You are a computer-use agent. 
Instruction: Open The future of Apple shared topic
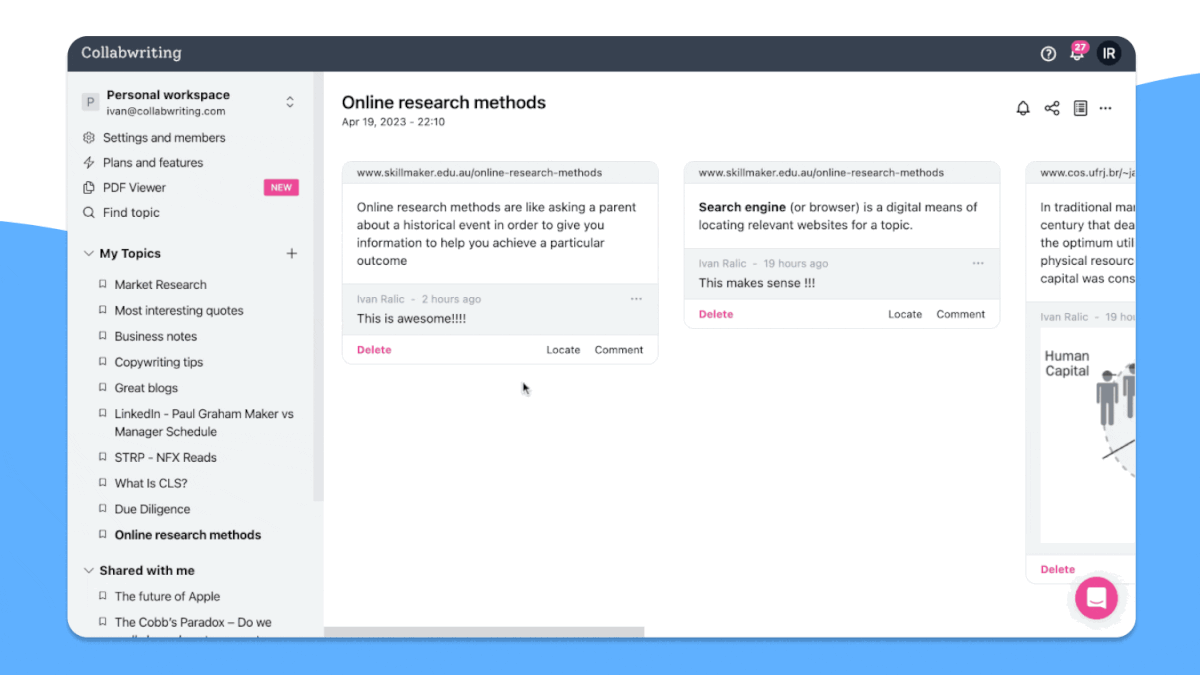(167, 597)
